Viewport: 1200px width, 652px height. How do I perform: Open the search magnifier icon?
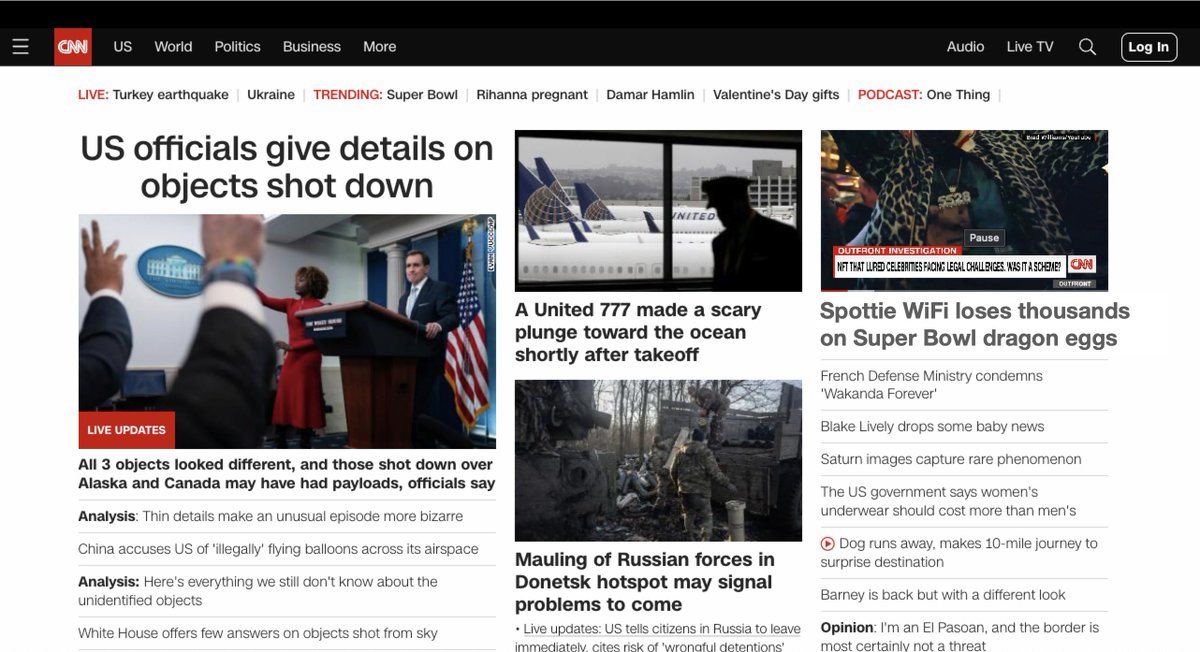point(1087,47)
